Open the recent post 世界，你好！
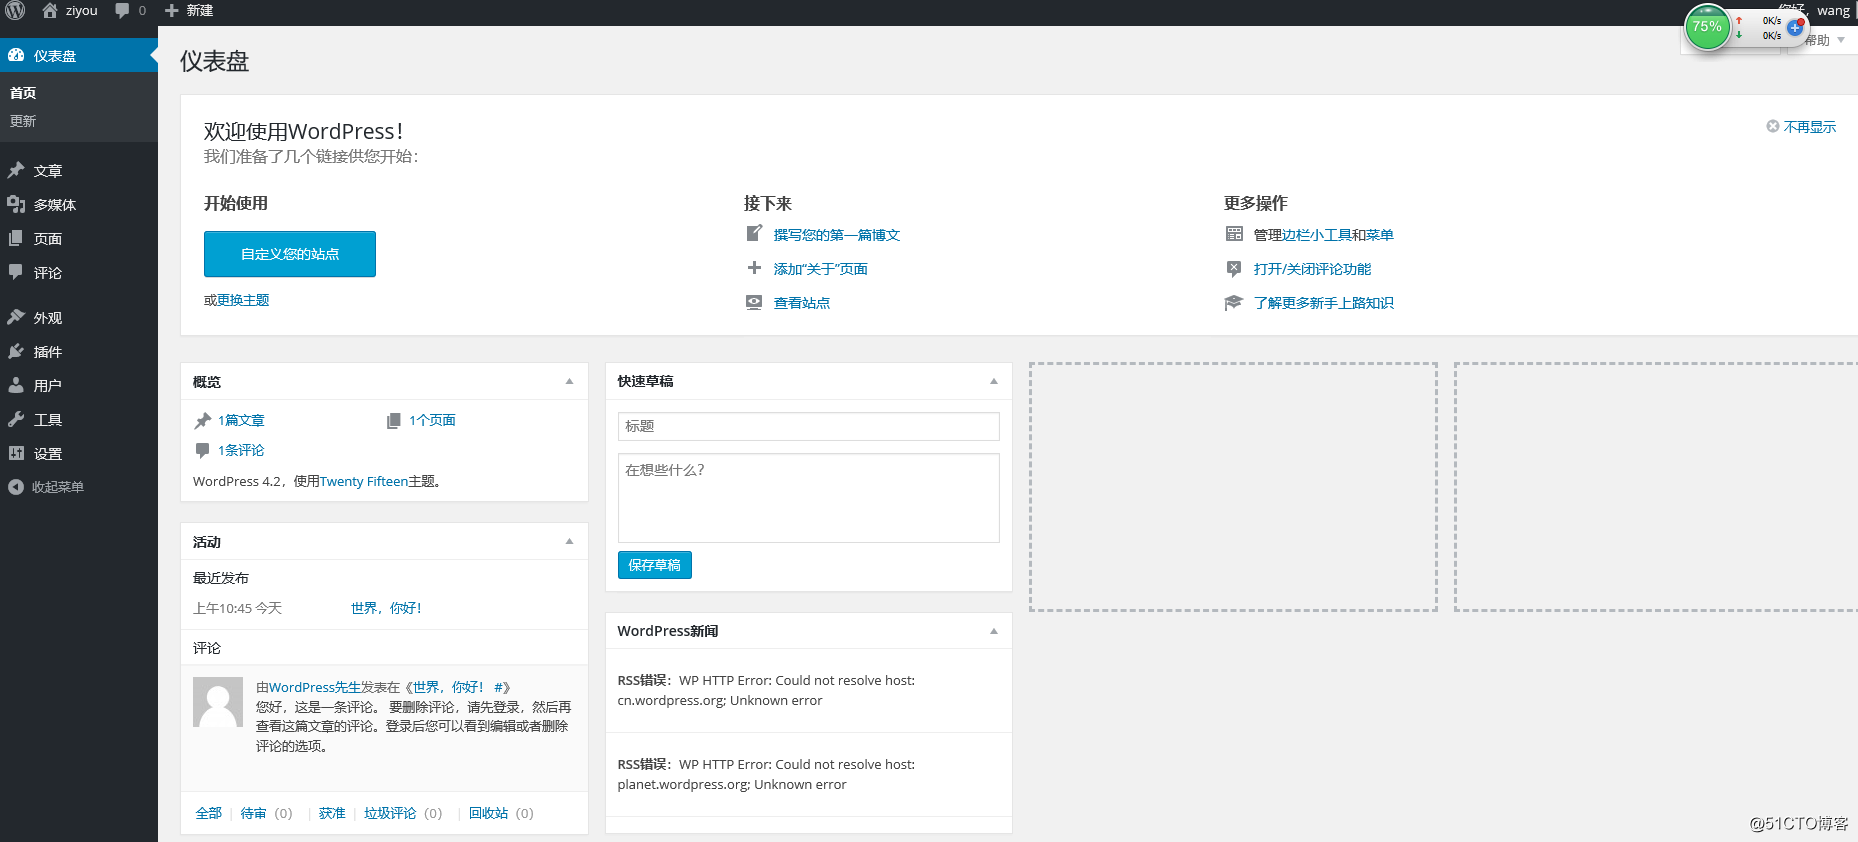The height and width of the screenshot is (842, 1858). [x=386, y=608]
